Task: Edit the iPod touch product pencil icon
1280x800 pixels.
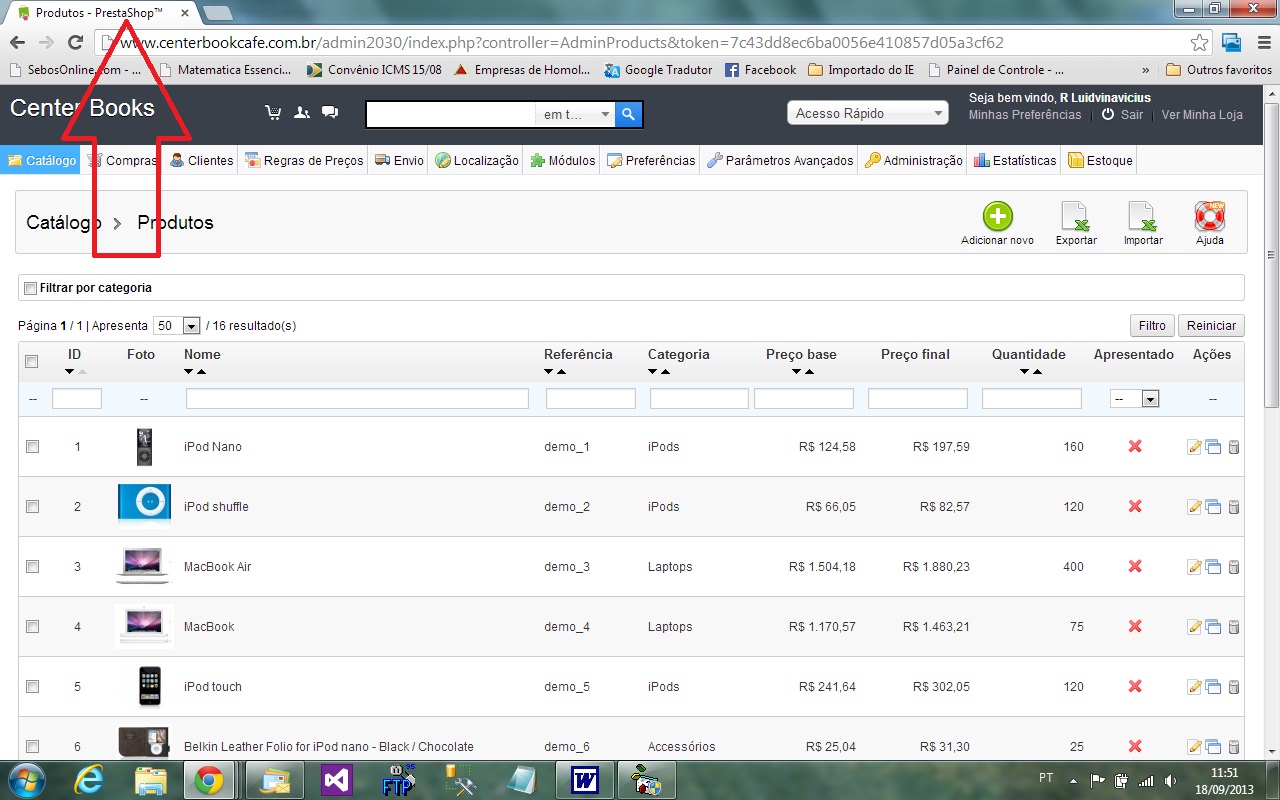Action: point(1194,687)
